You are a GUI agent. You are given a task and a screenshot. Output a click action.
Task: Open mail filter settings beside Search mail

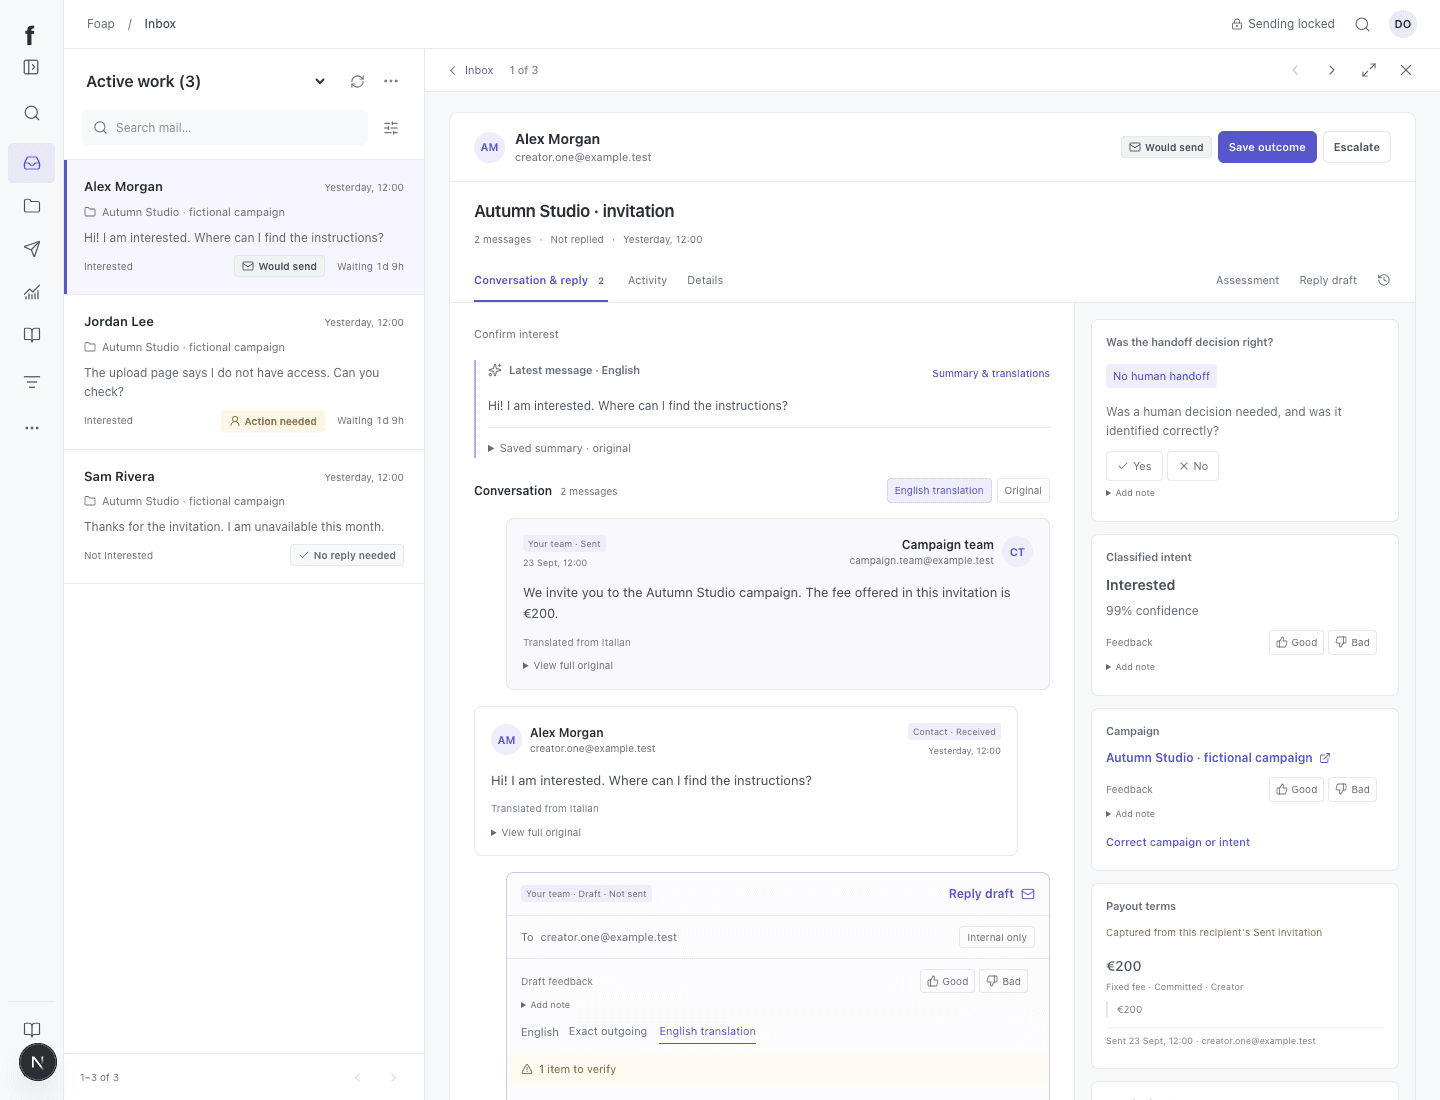tap(391, 128)
